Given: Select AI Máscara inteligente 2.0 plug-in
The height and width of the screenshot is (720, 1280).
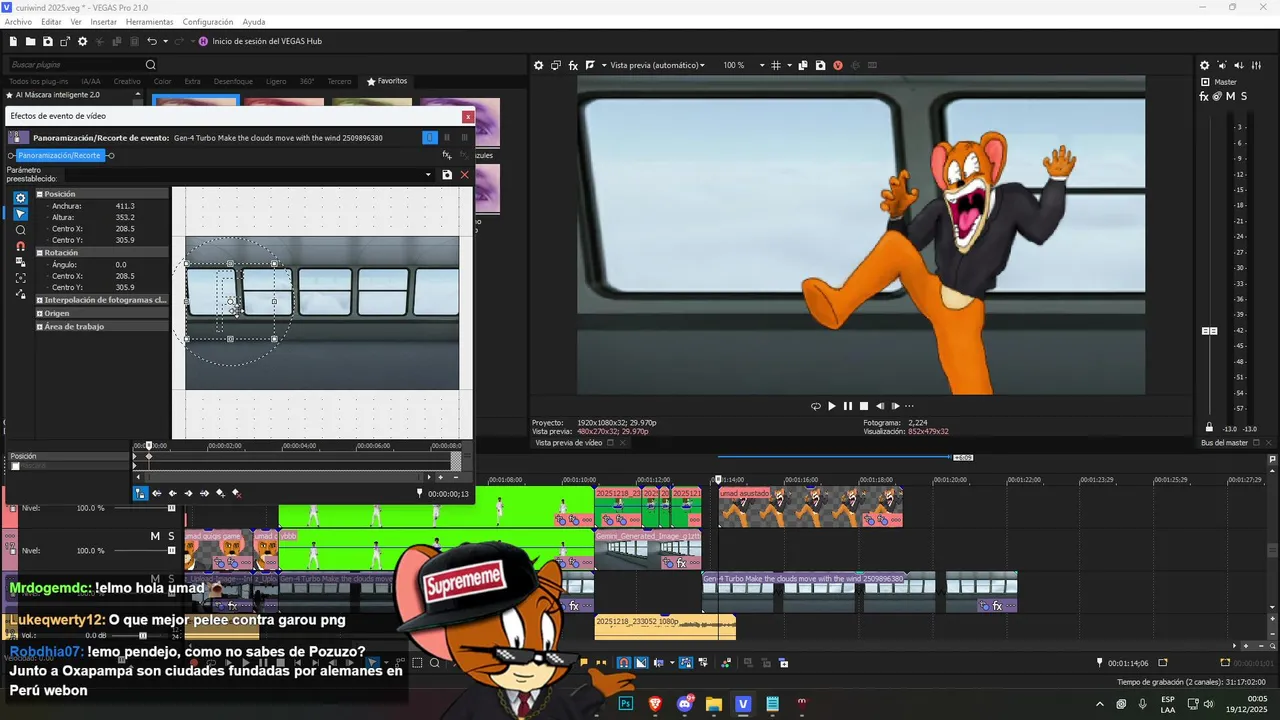Looking at the screenshot, I should pos(57,95).
